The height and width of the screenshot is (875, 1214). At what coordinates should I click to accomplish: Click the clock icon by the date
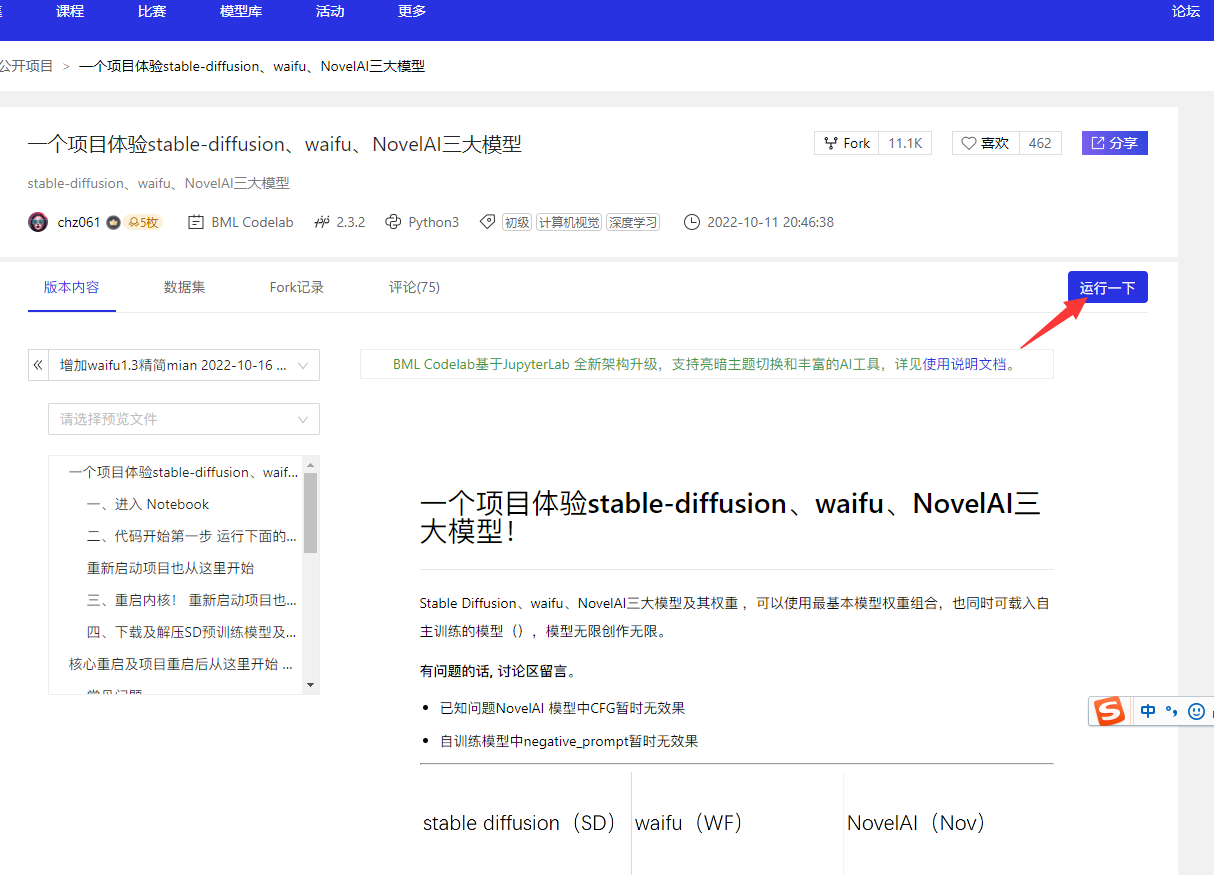coord(692,222)
